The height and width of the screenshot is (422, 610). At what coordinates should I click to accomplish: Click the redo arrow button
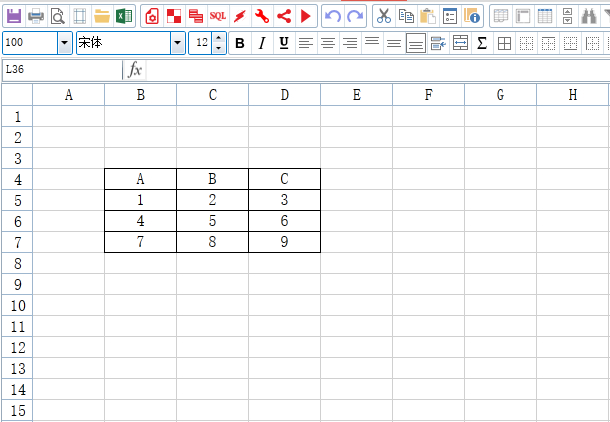click(x=355, y=16)
